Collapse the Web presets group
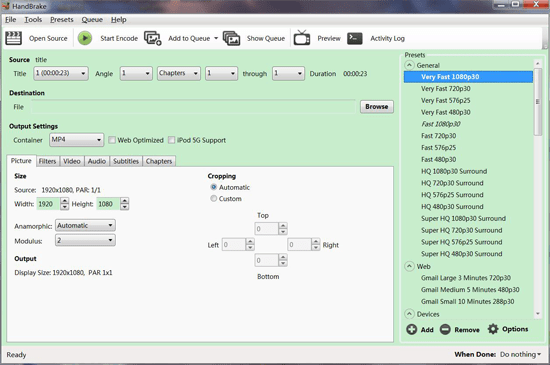Screen dimensions: 550x365 409,266
